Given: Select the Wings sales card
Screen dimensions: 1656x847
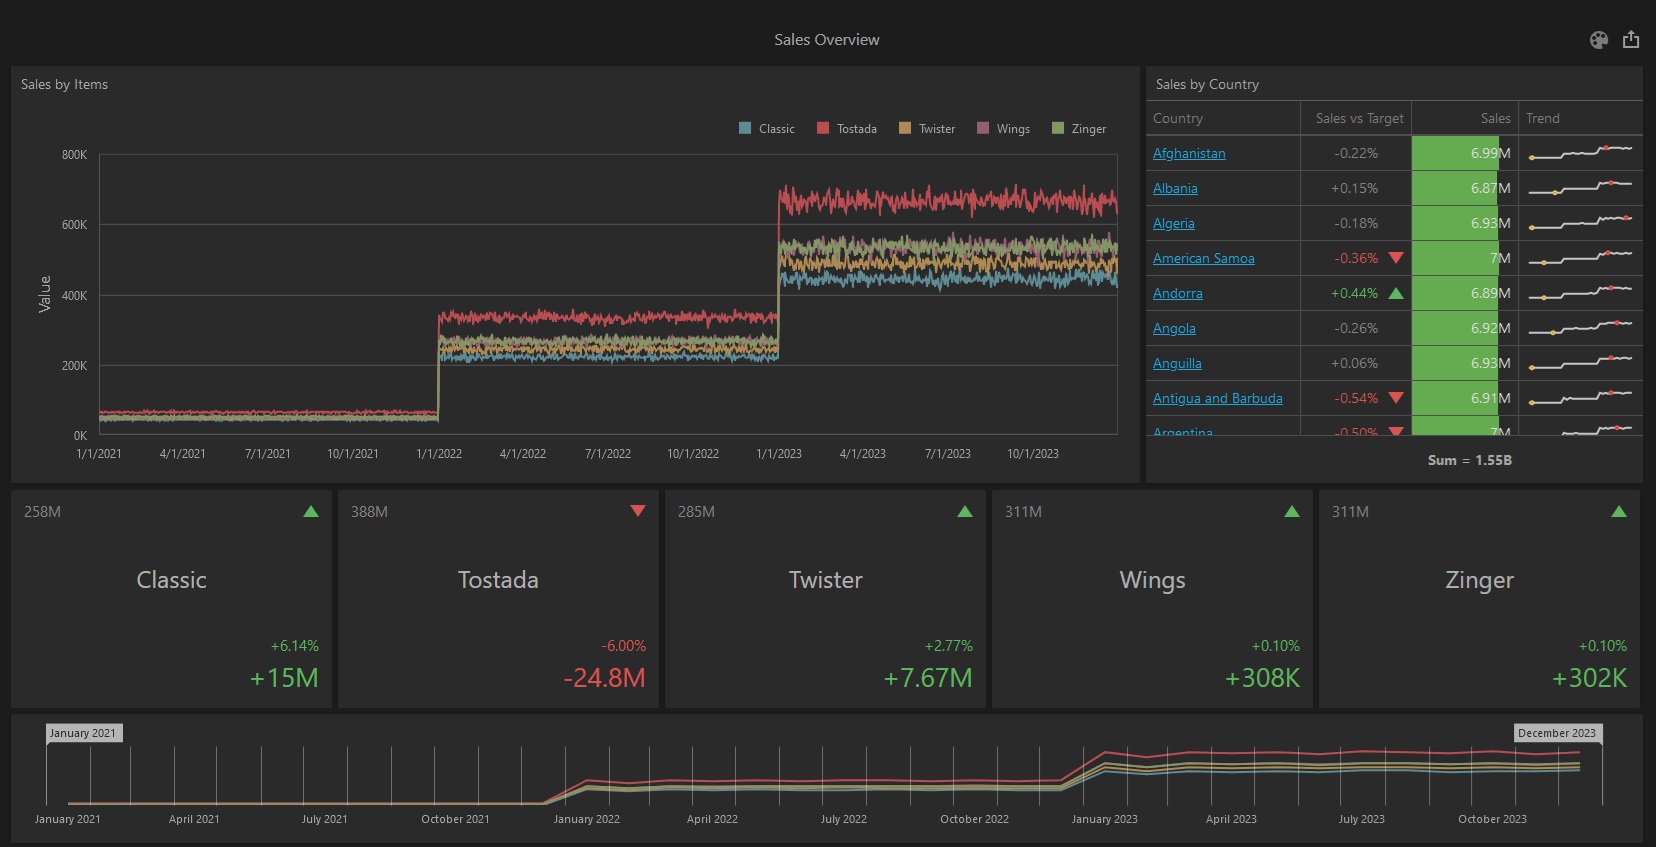Looking at the screenshot, I should tap(1152, 599).
